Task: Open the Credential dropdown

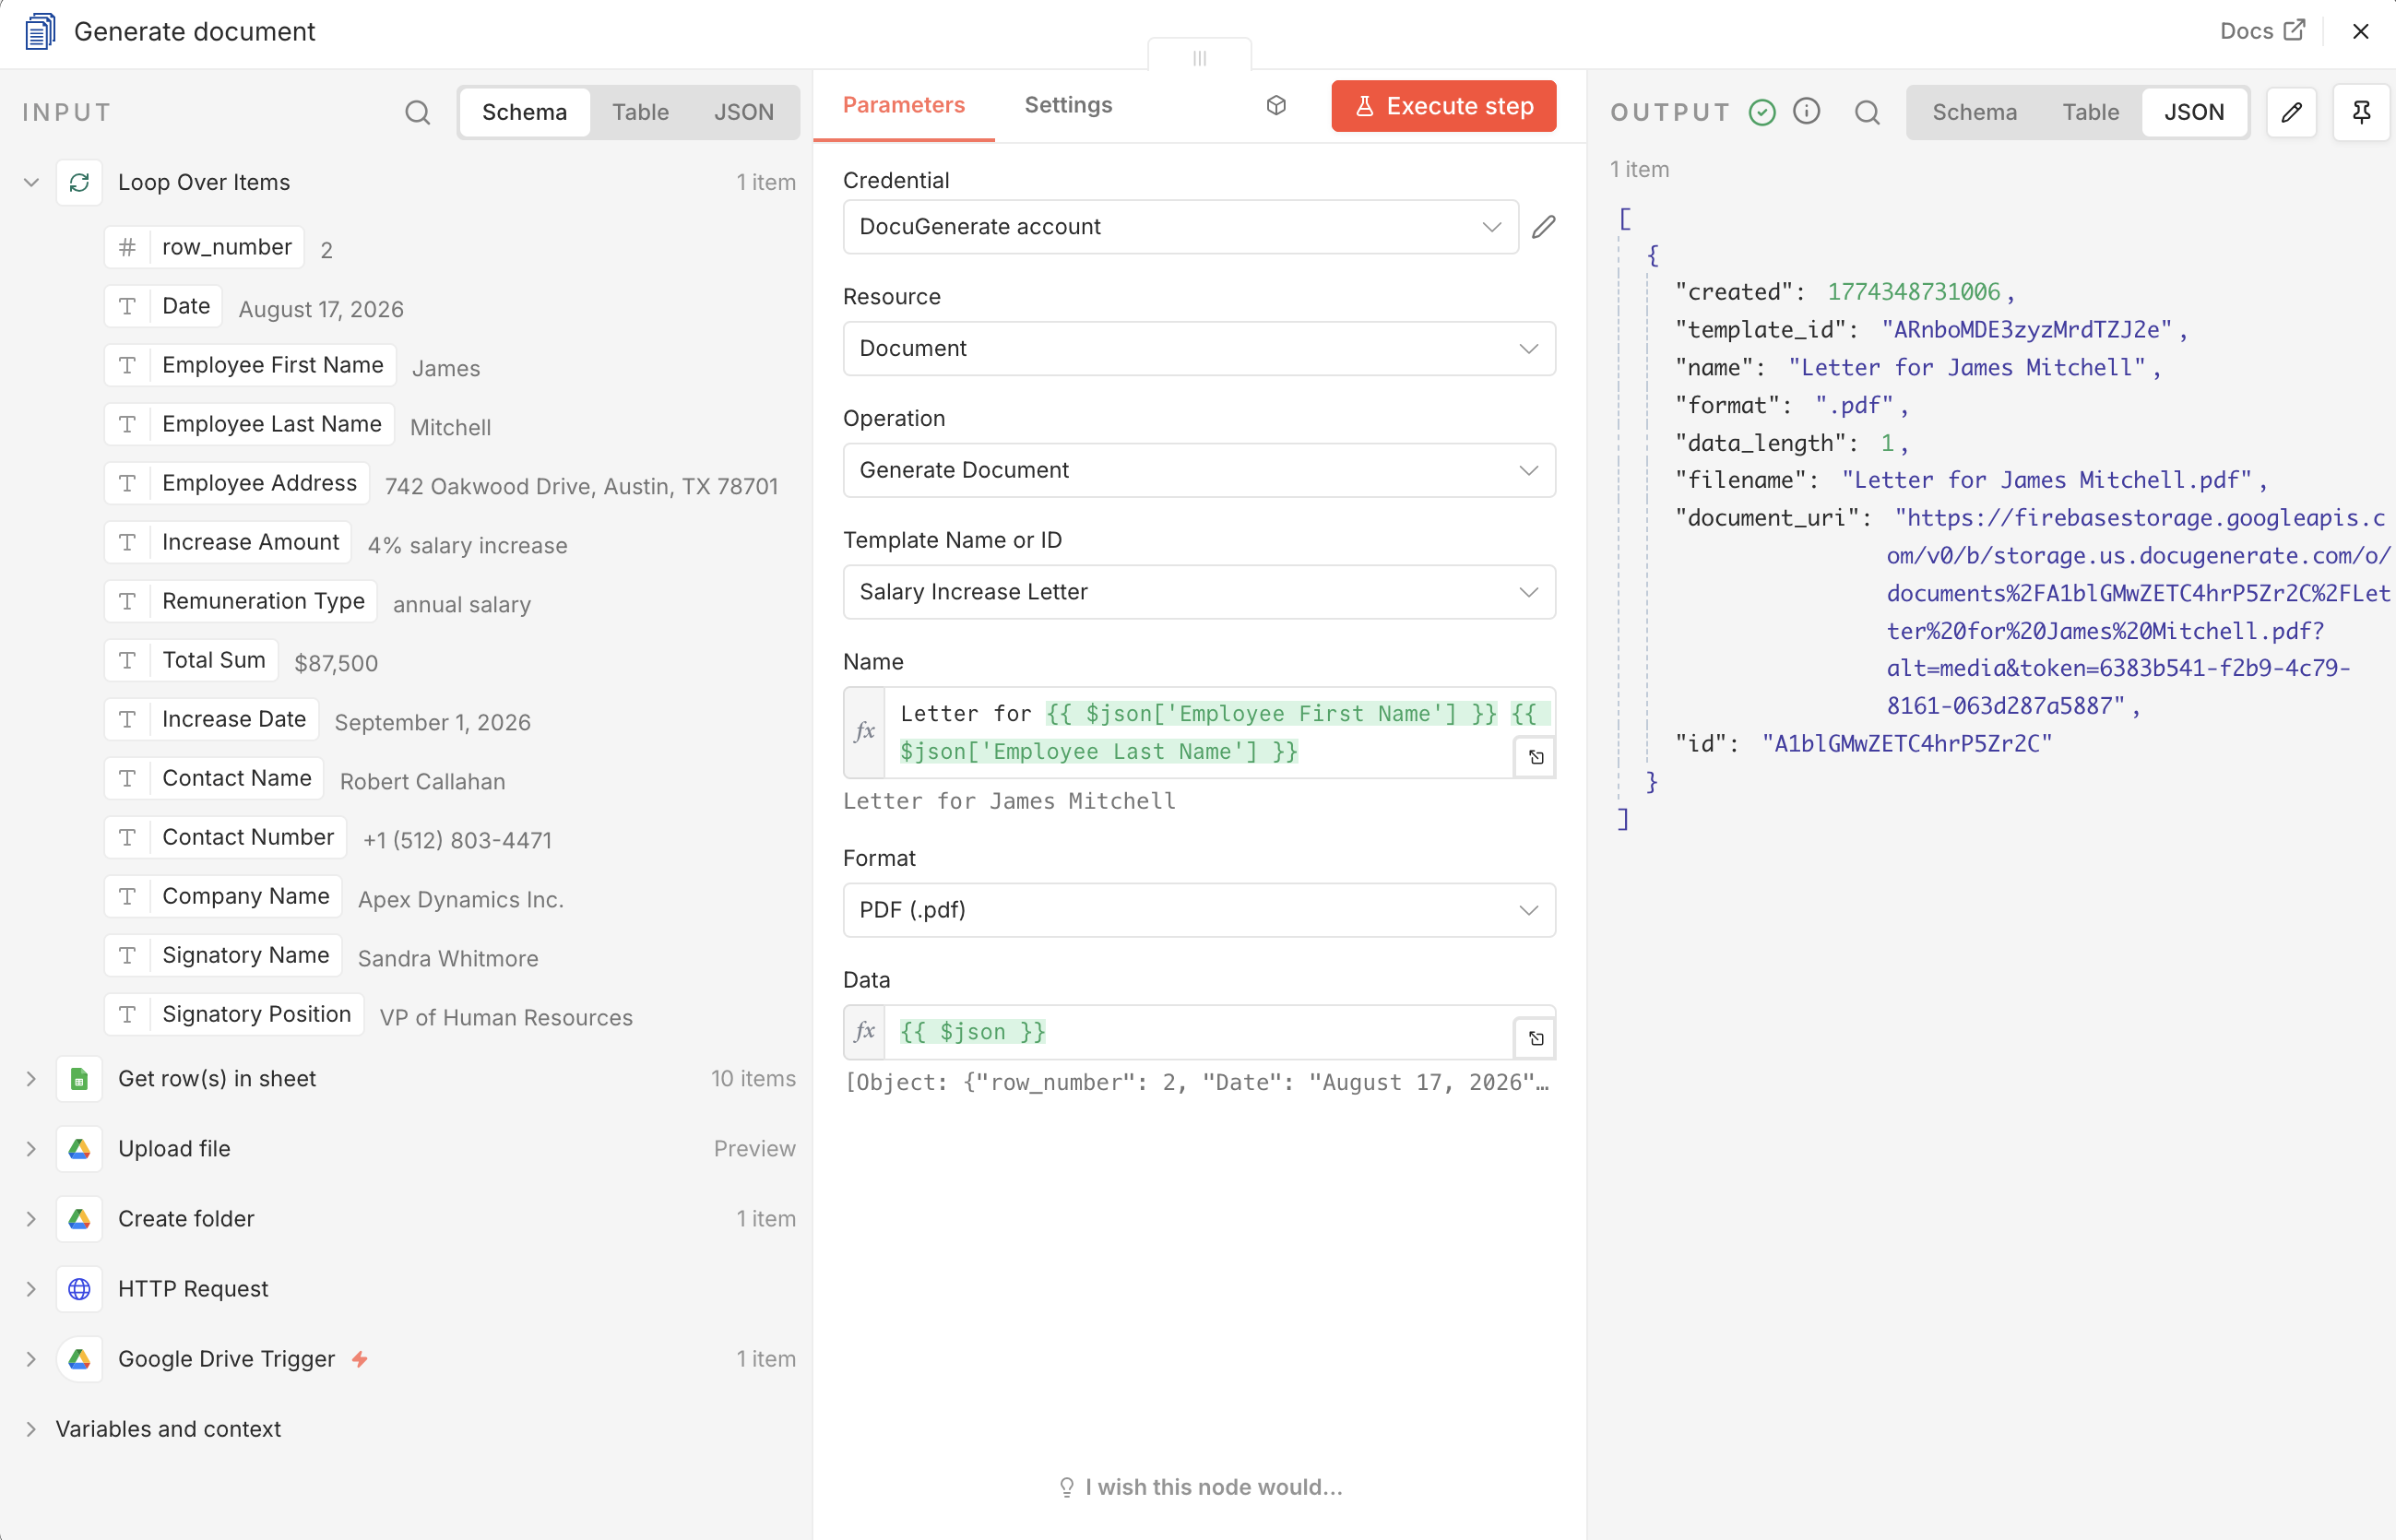Action: coord(1180,227)
